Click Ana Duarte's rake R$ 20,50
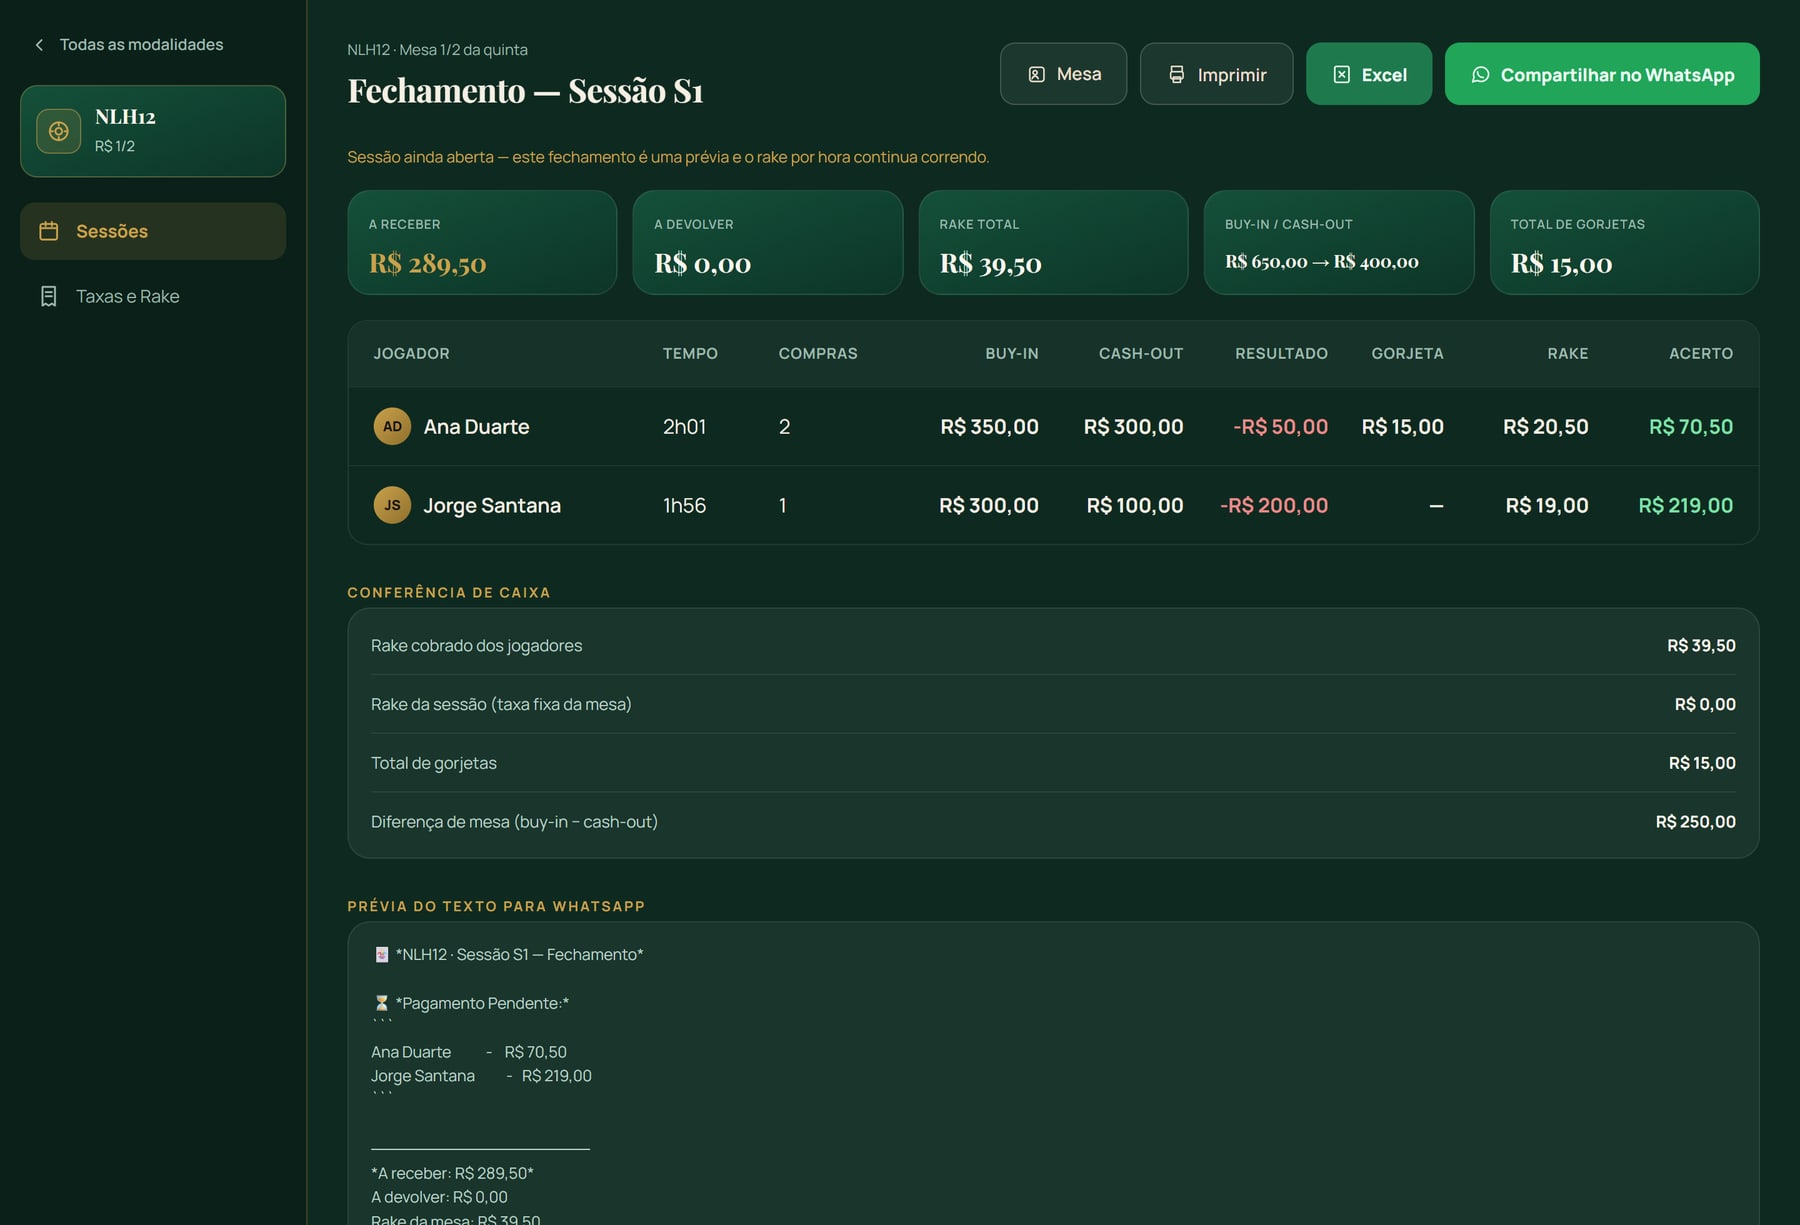This screenshot has width=1800, height=1225. click(x=1545, y=427)
